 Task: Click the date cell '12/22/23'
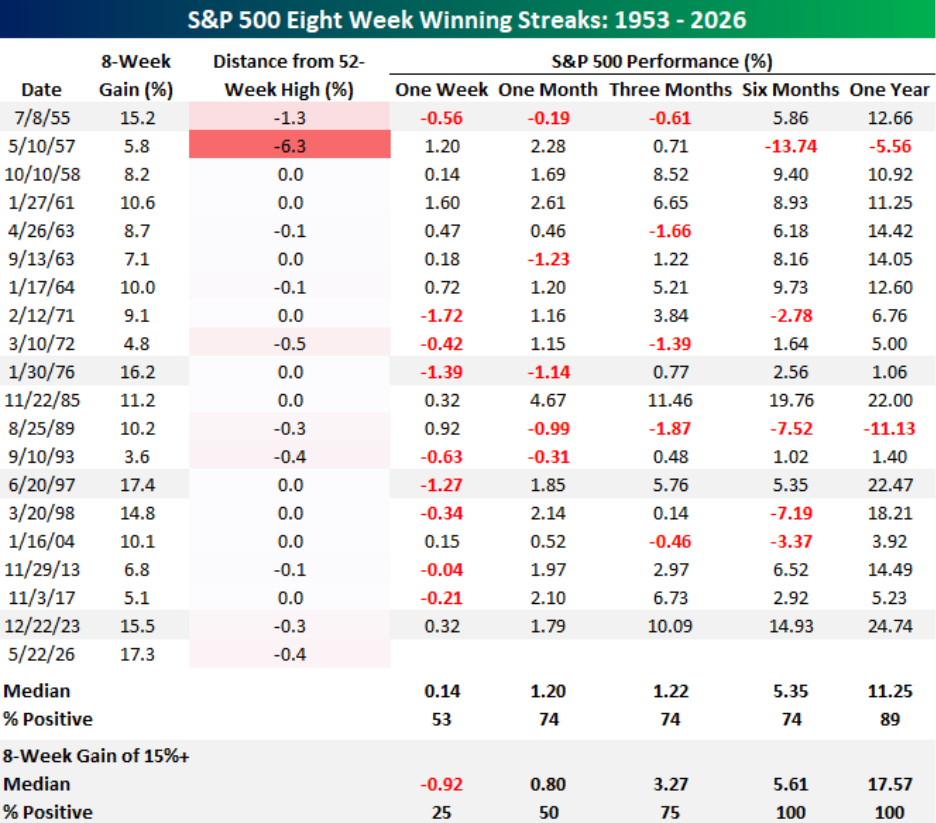click(x=42, y=626)
